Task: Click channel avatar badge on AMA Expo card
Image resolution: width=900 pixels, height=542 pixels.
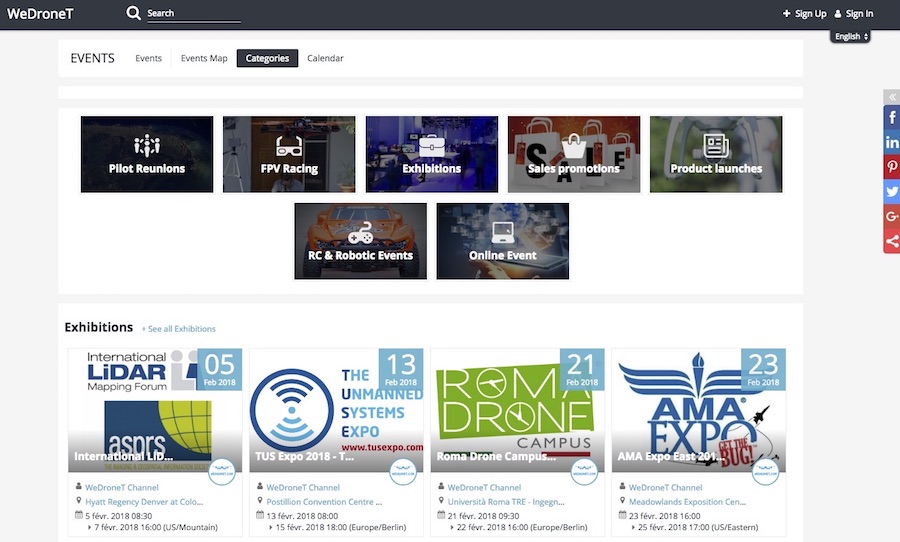Action: point(765,472)
